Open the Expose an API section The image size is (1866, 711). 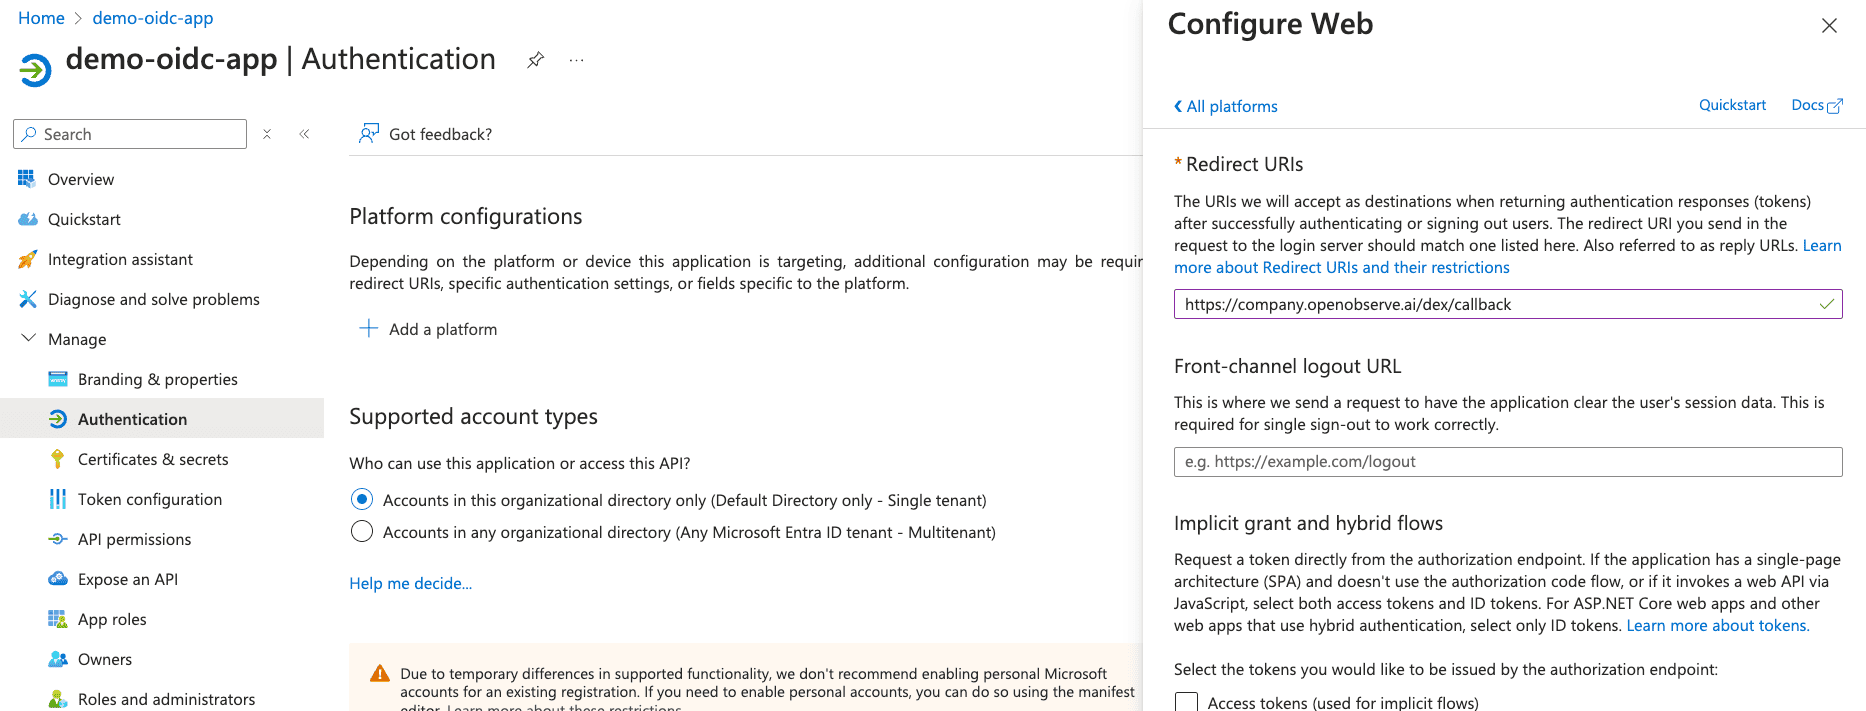click(x=126, y=579)
